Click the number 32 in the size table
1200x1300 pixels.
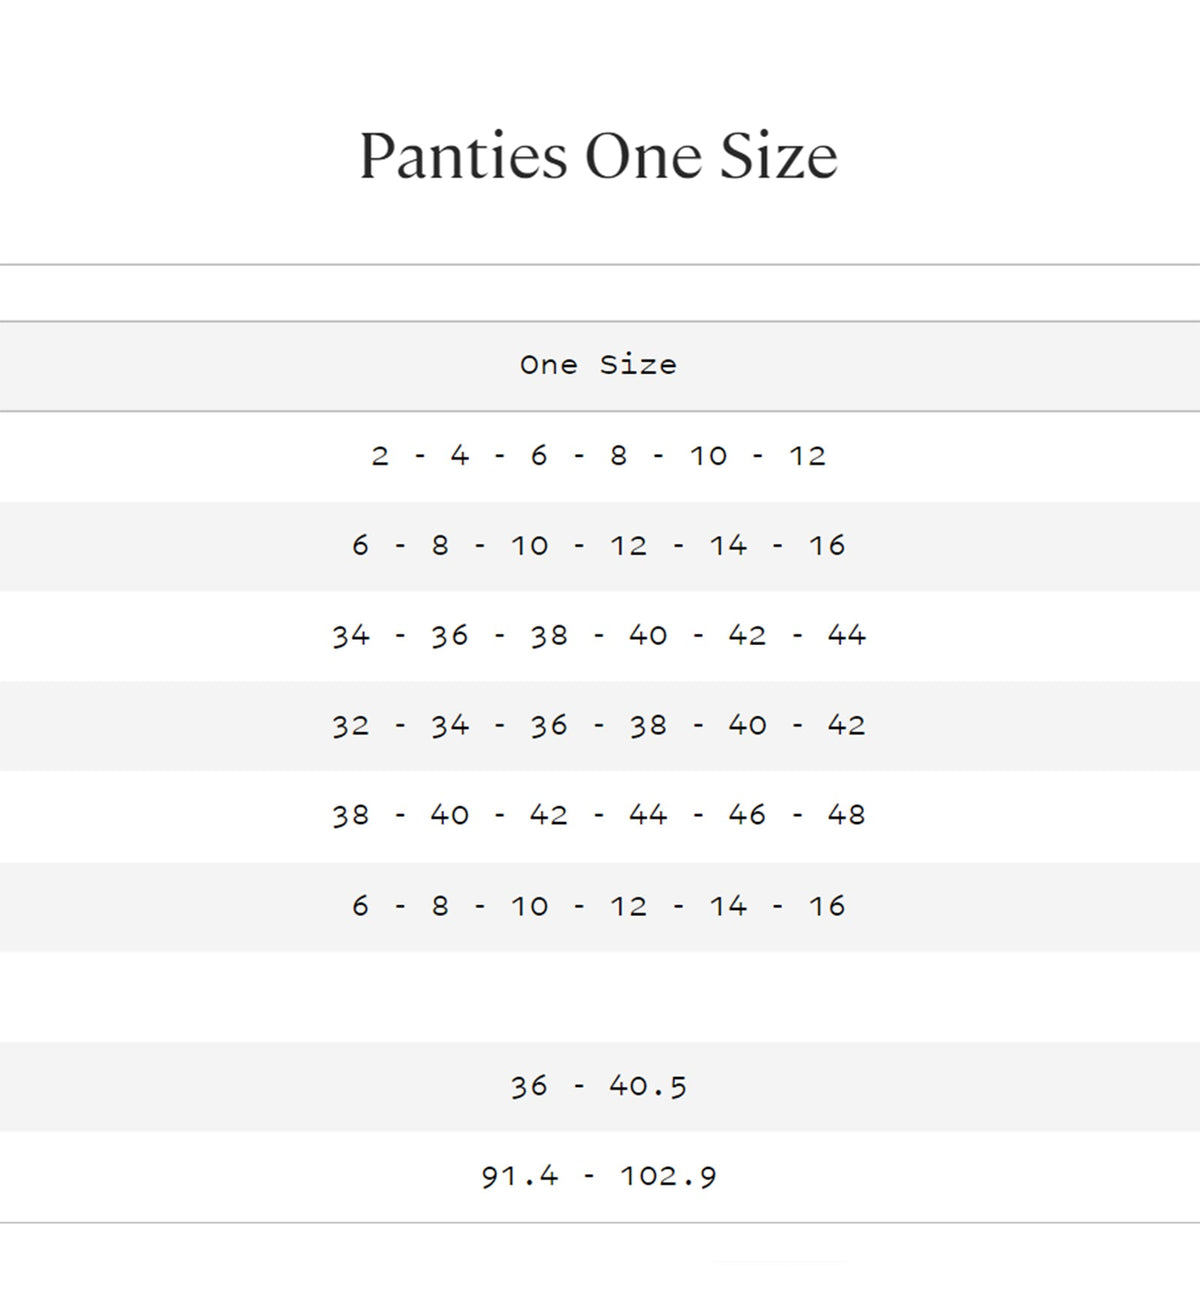click(x=351, y=725)
